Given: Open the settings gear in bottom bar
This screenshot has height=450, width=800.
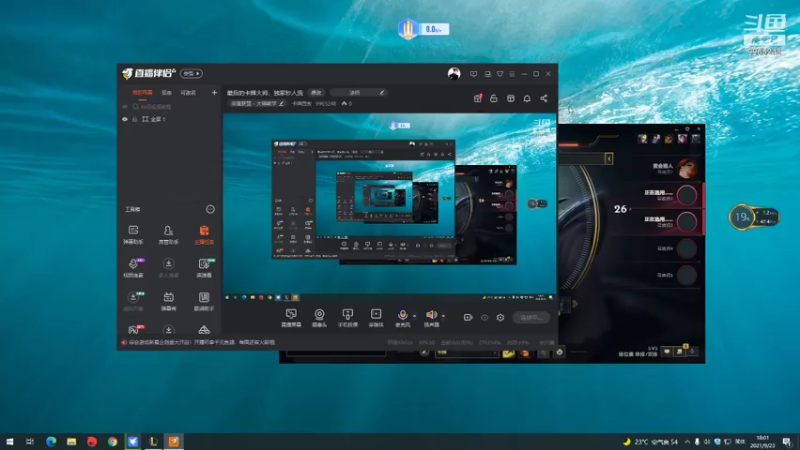Looking at the screenshot, I should (x=501, y=317).
